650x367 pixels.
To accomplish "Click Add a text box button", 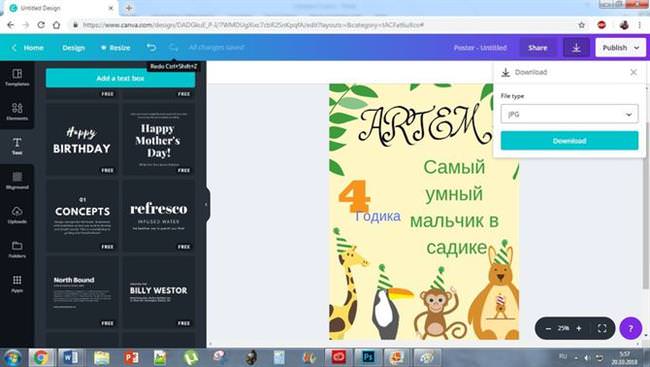I will 120,78.
